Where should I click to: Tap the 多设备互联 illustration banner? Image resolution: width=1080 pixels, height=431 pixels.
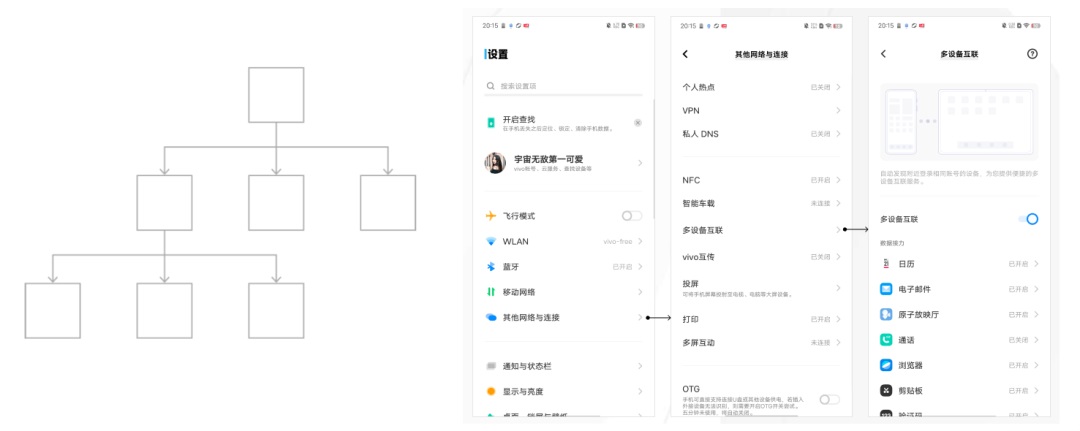pos(959,123)
